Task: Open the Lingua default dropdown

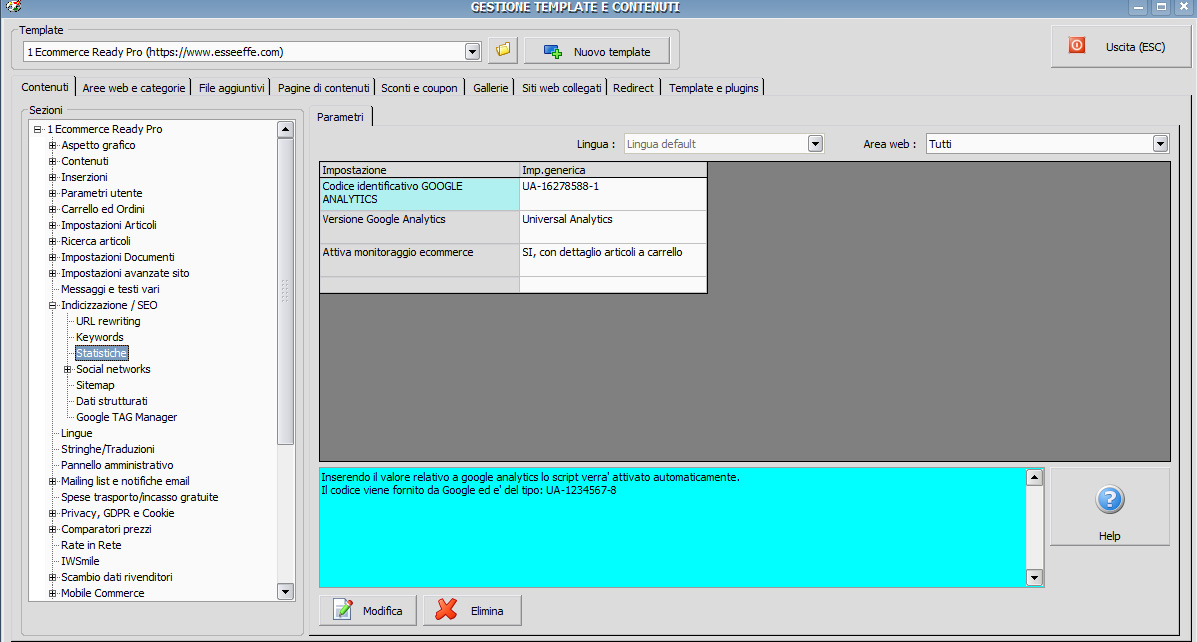Action: point(815,144)
